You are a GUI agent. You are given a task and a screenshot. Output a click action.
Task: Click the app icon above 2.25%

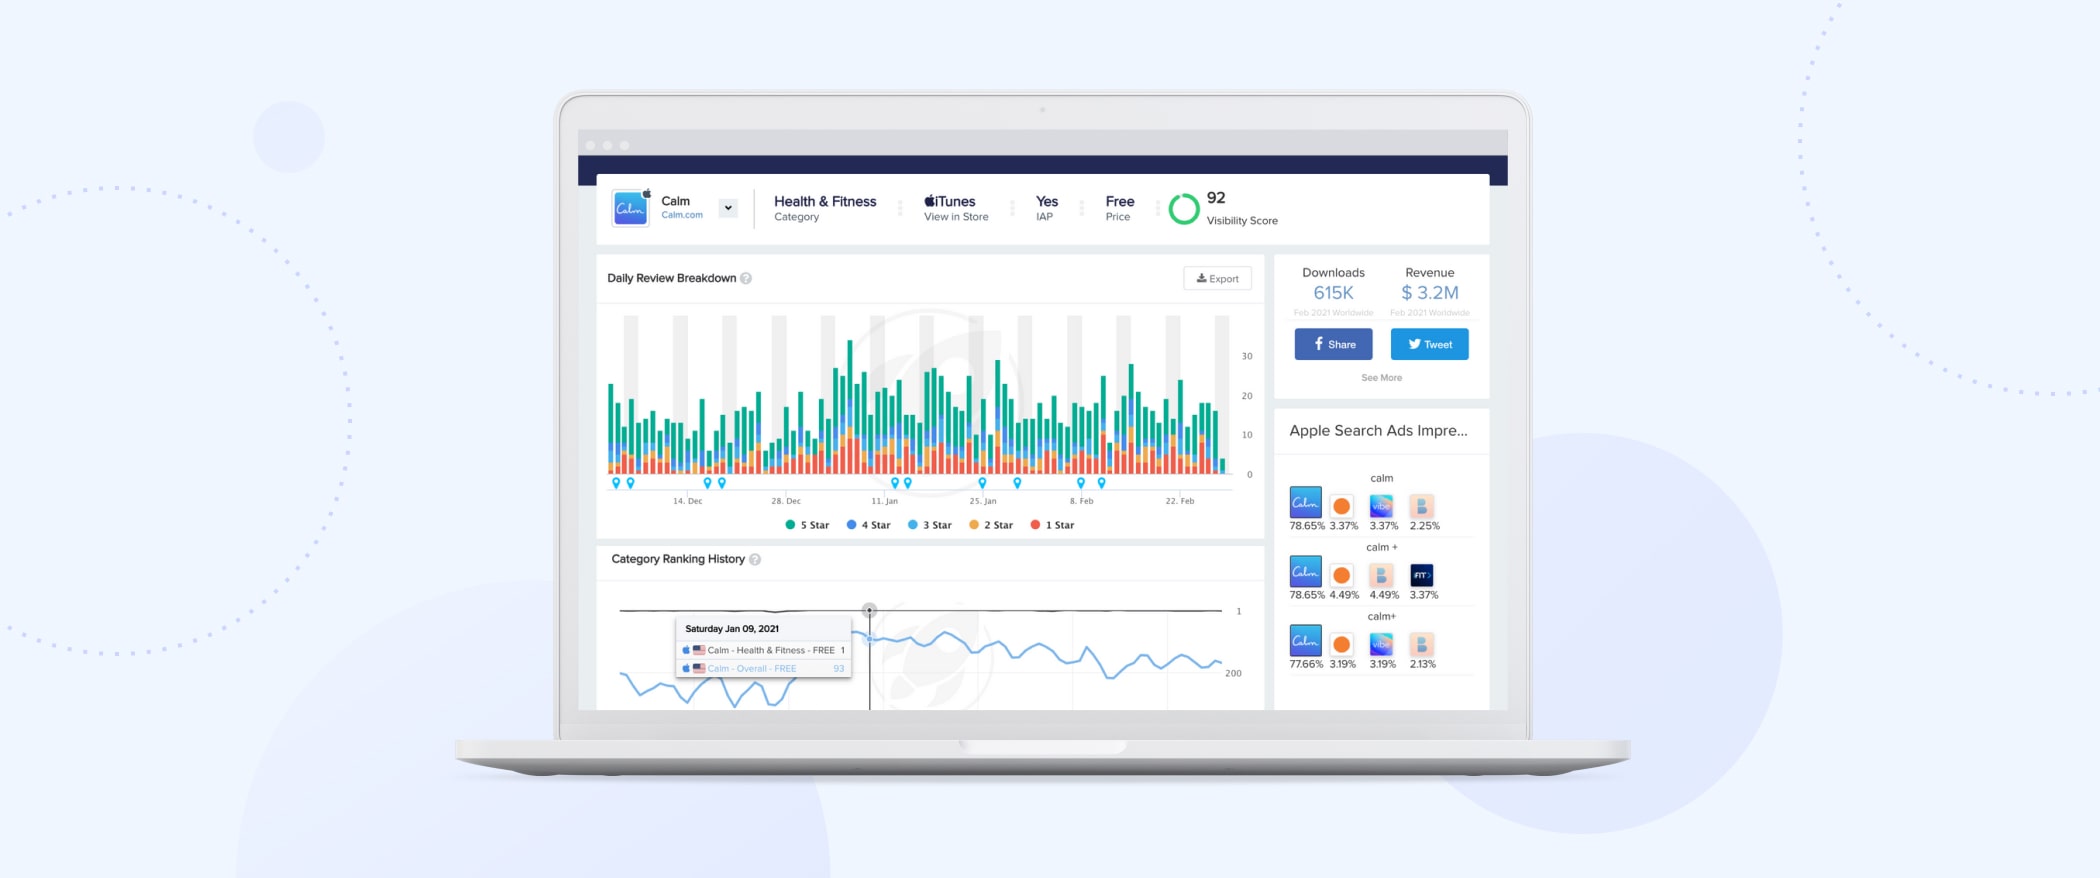pyautogui.click(x=1421, y=506)
